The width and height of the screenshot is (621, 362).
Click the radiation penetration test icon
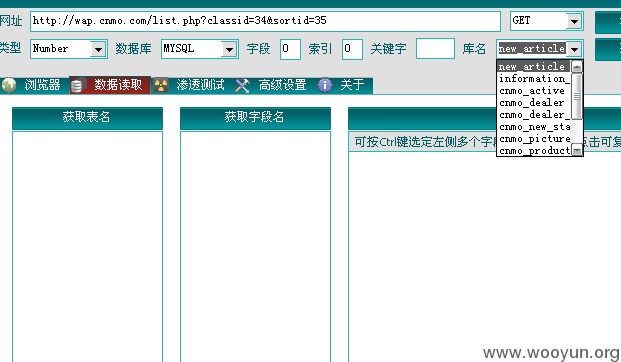(161, 85)
